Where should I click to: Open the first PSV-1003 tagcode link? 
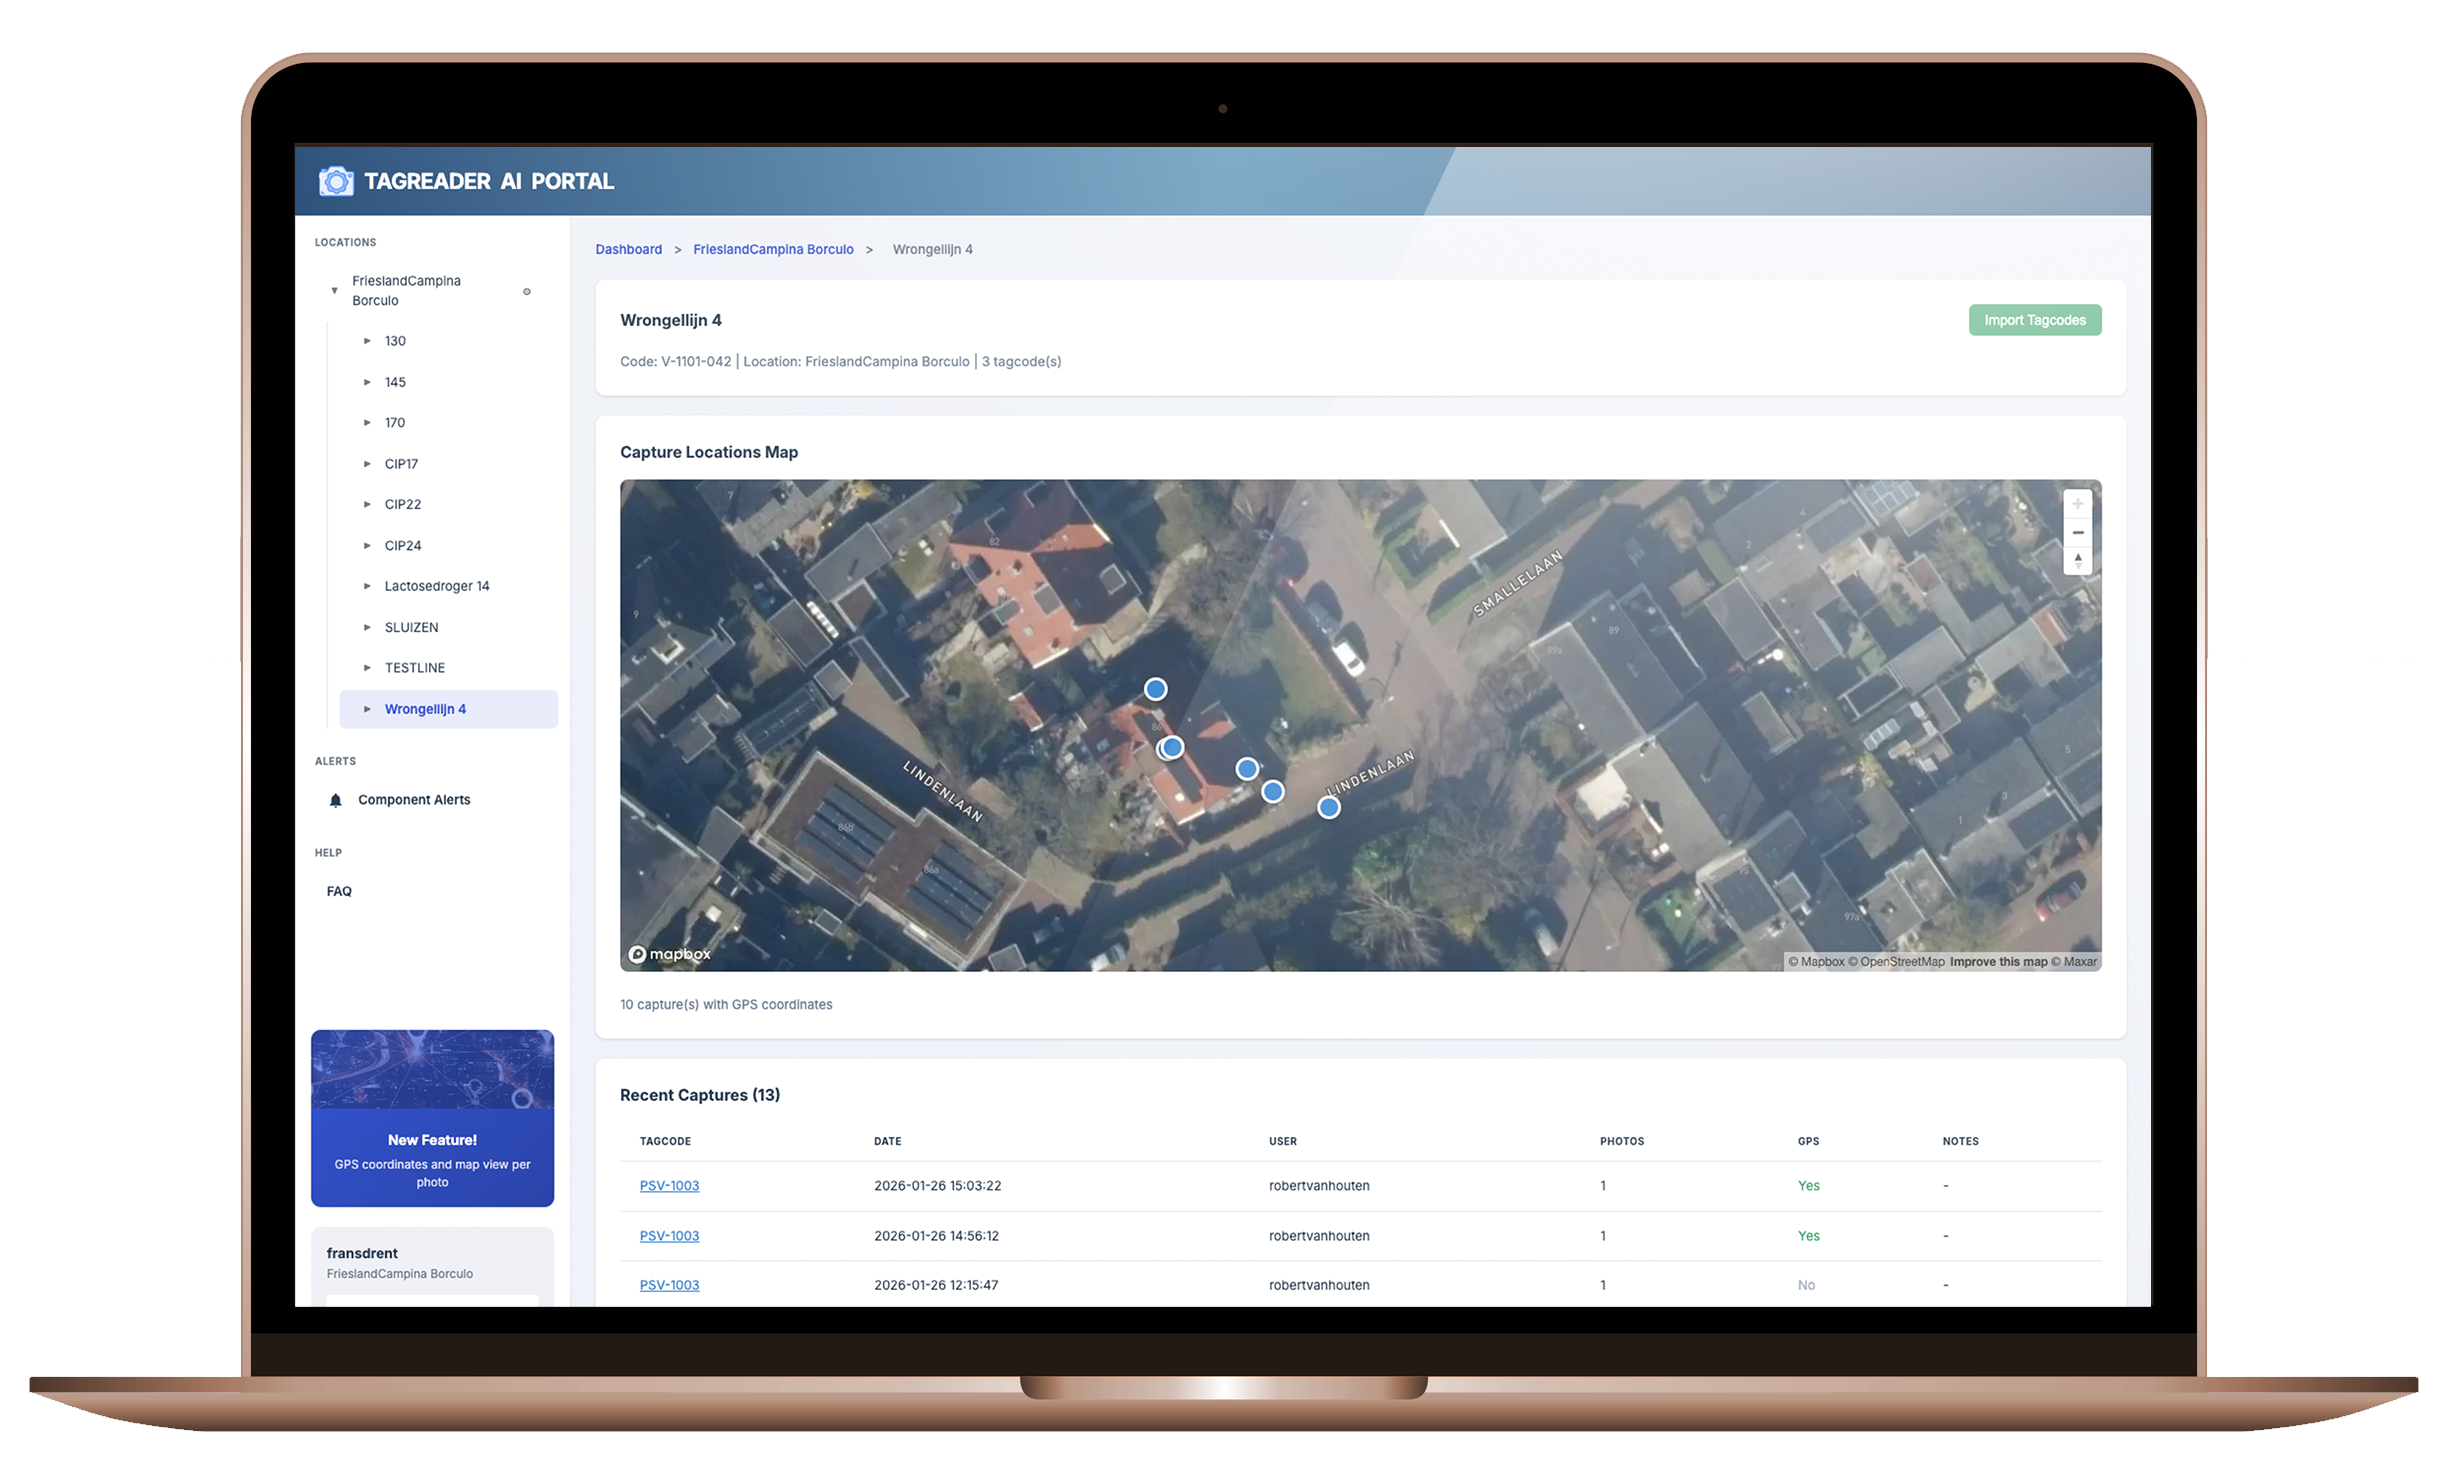click(x=669, y=1185)
